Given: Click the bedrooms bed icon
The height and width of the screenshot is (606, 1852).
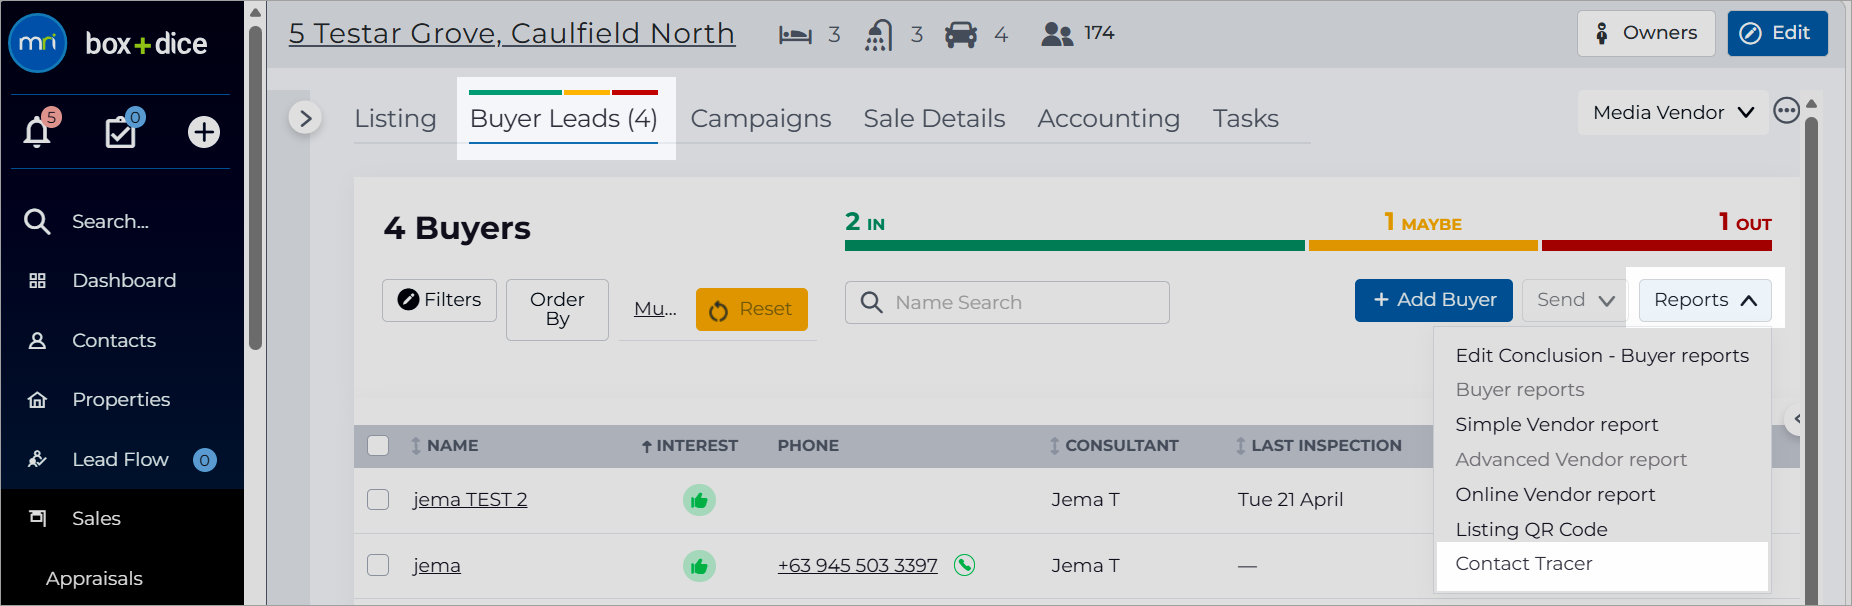Looking at the screenshot, I should click(x=795, y=35).
